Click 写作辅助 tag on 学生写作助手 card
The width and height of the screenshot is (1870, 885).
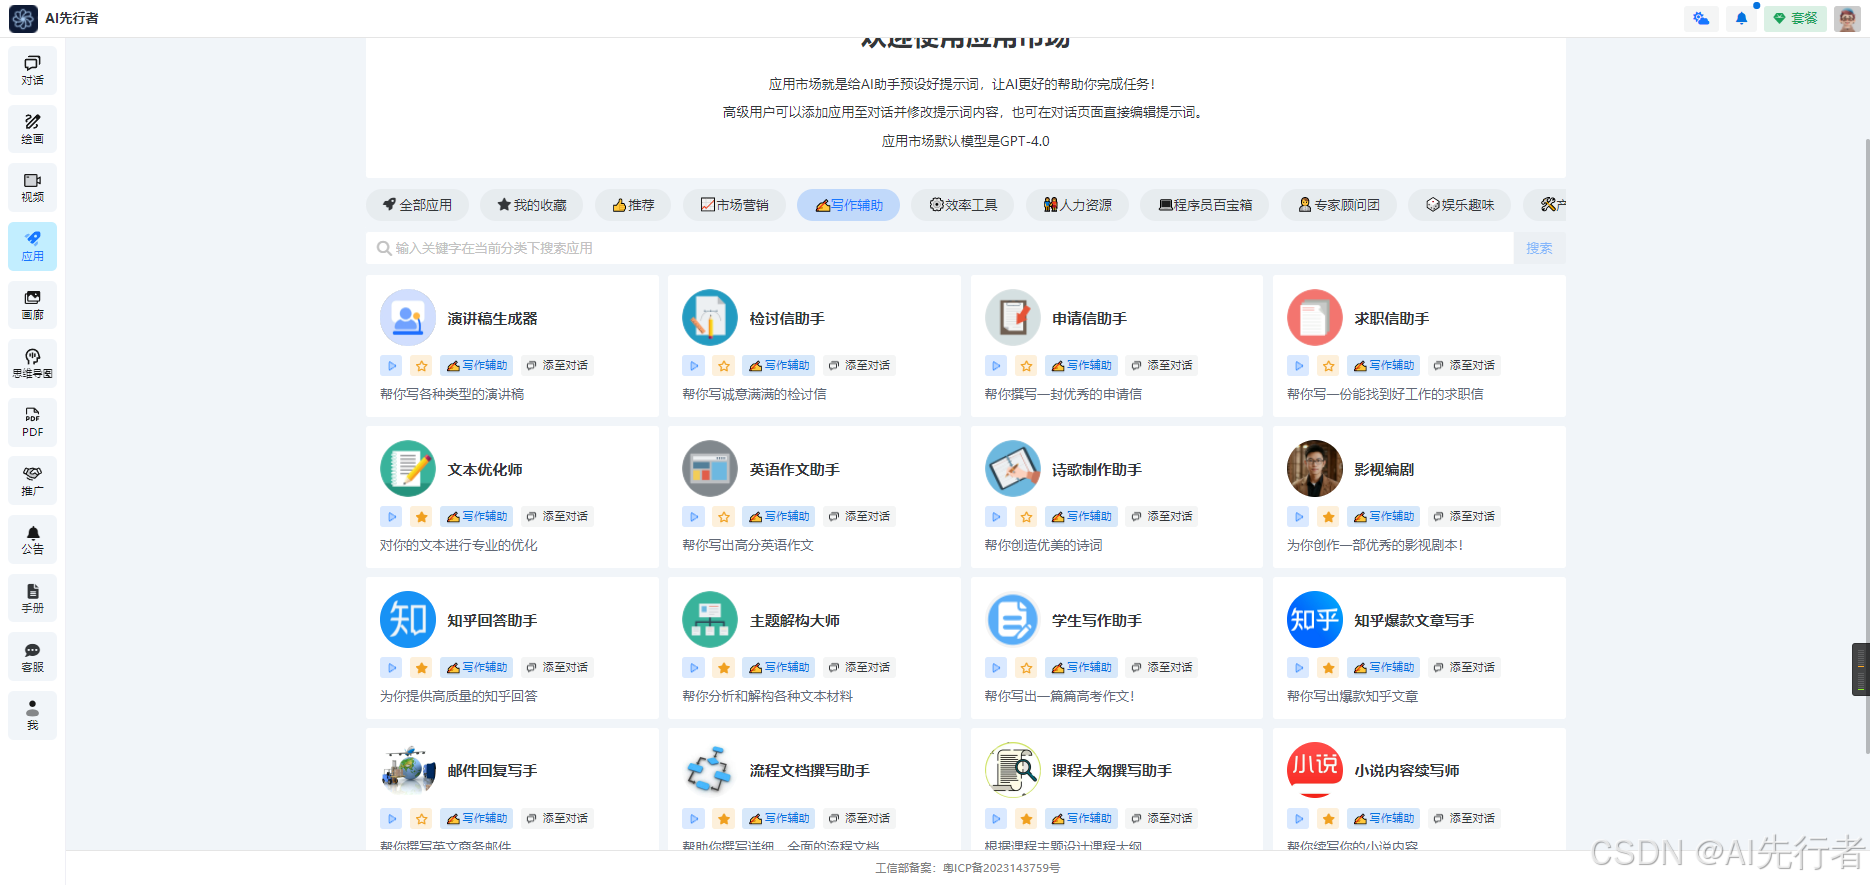click(x=1081, y=668)
